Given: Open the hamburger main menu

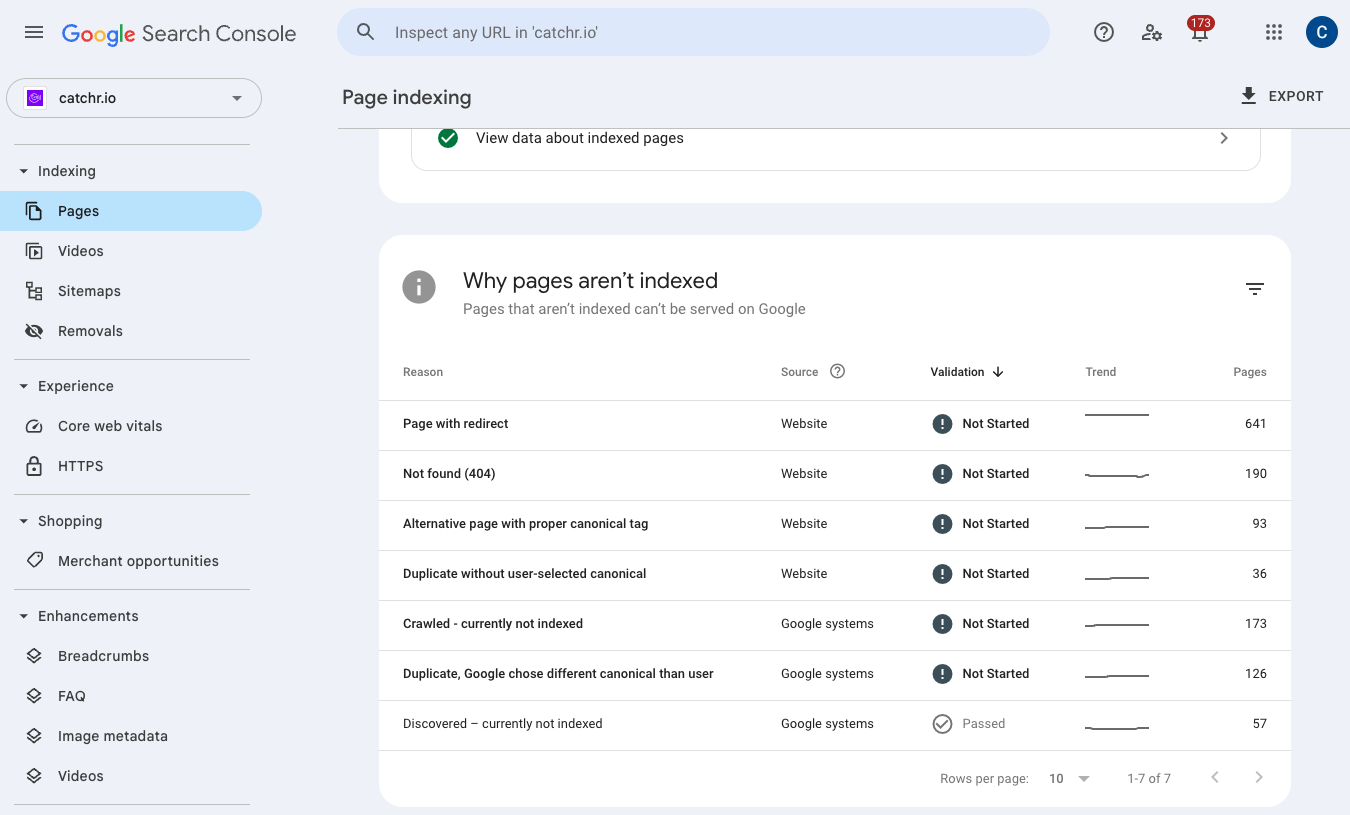Looking at the screenshot, I should [x=34, y=32].
